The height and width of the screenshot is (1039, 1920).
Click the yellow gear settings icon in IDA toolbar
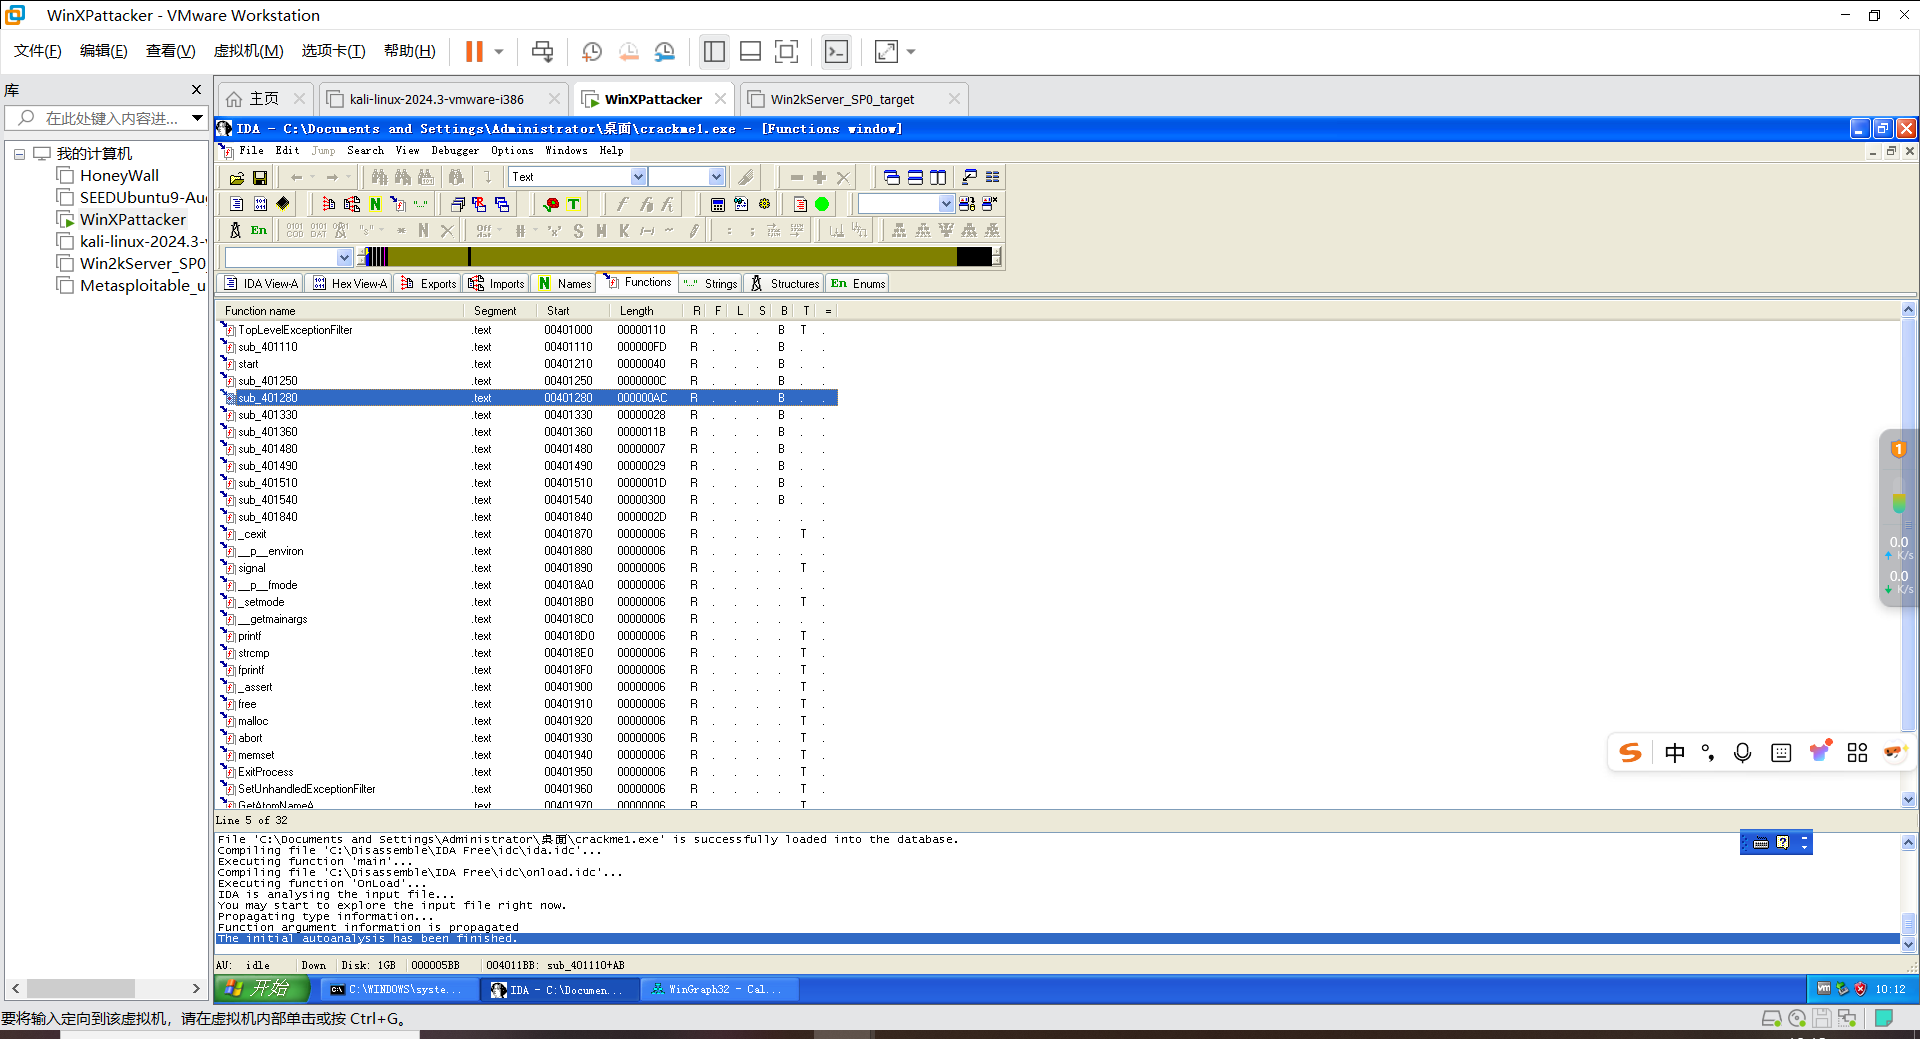pyautogui.click(x=765, y=204)
